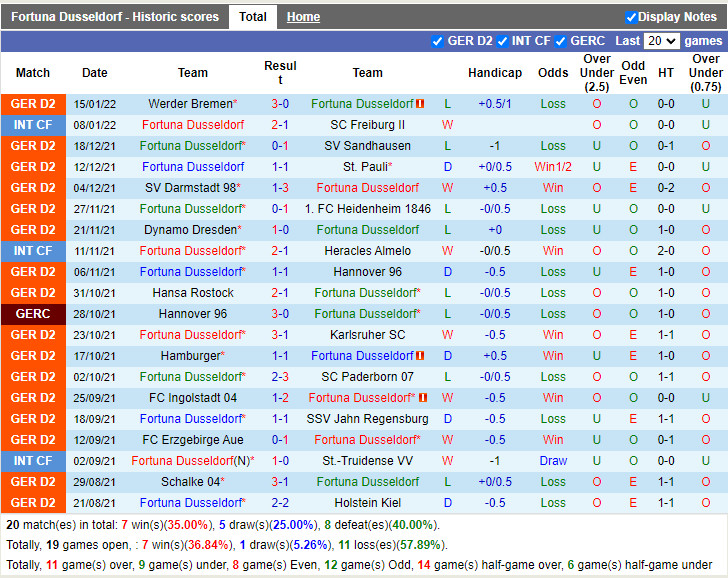Click the Odd Even column header

point(633,73)
